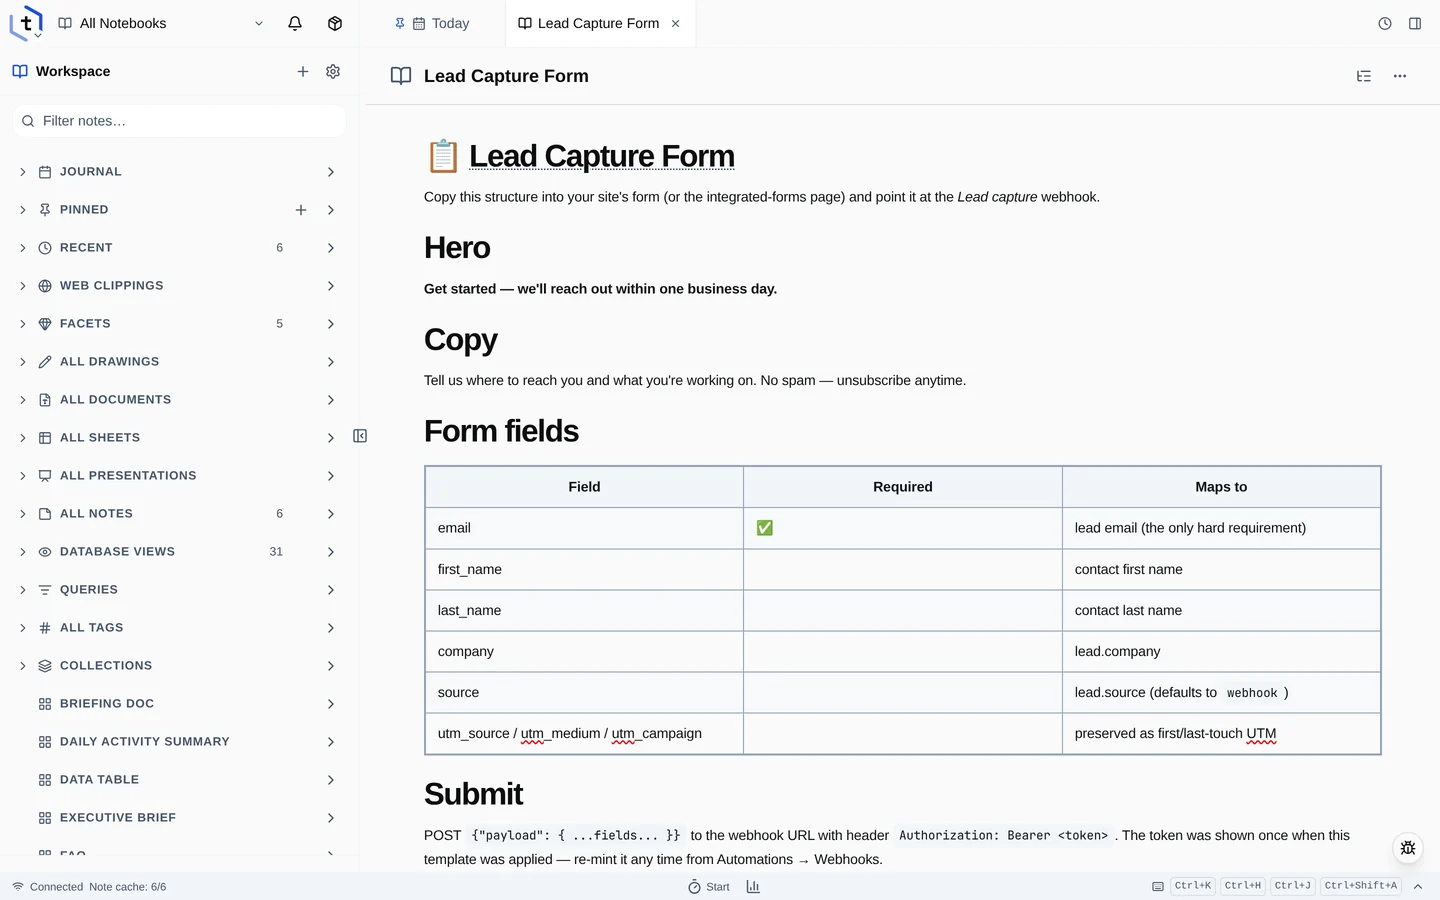Click the 'webhook' inline code in table
Image resolution: width=1440 pixels, height=900 pixels.
1252,693
